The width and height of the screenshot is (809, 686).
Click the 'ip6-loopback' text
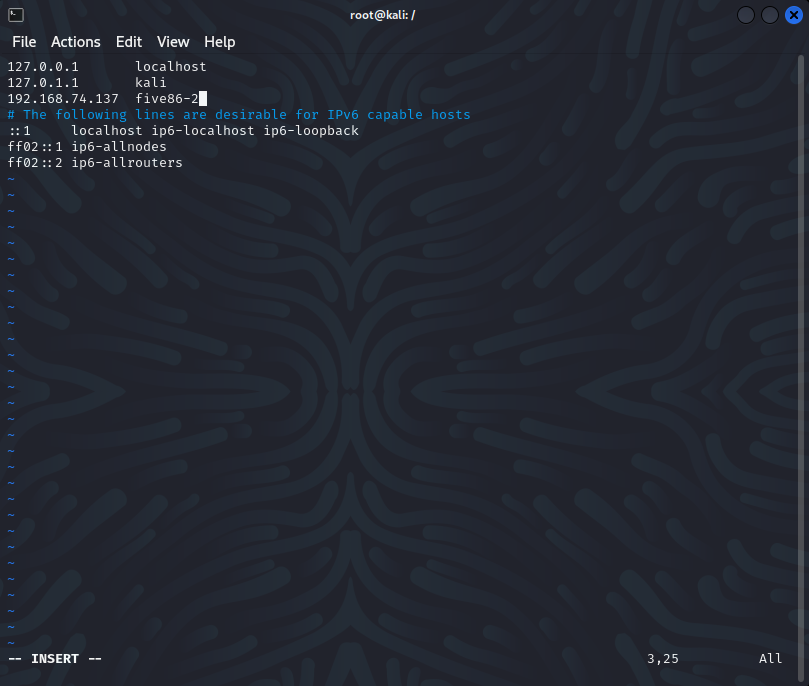click(311, 131)
